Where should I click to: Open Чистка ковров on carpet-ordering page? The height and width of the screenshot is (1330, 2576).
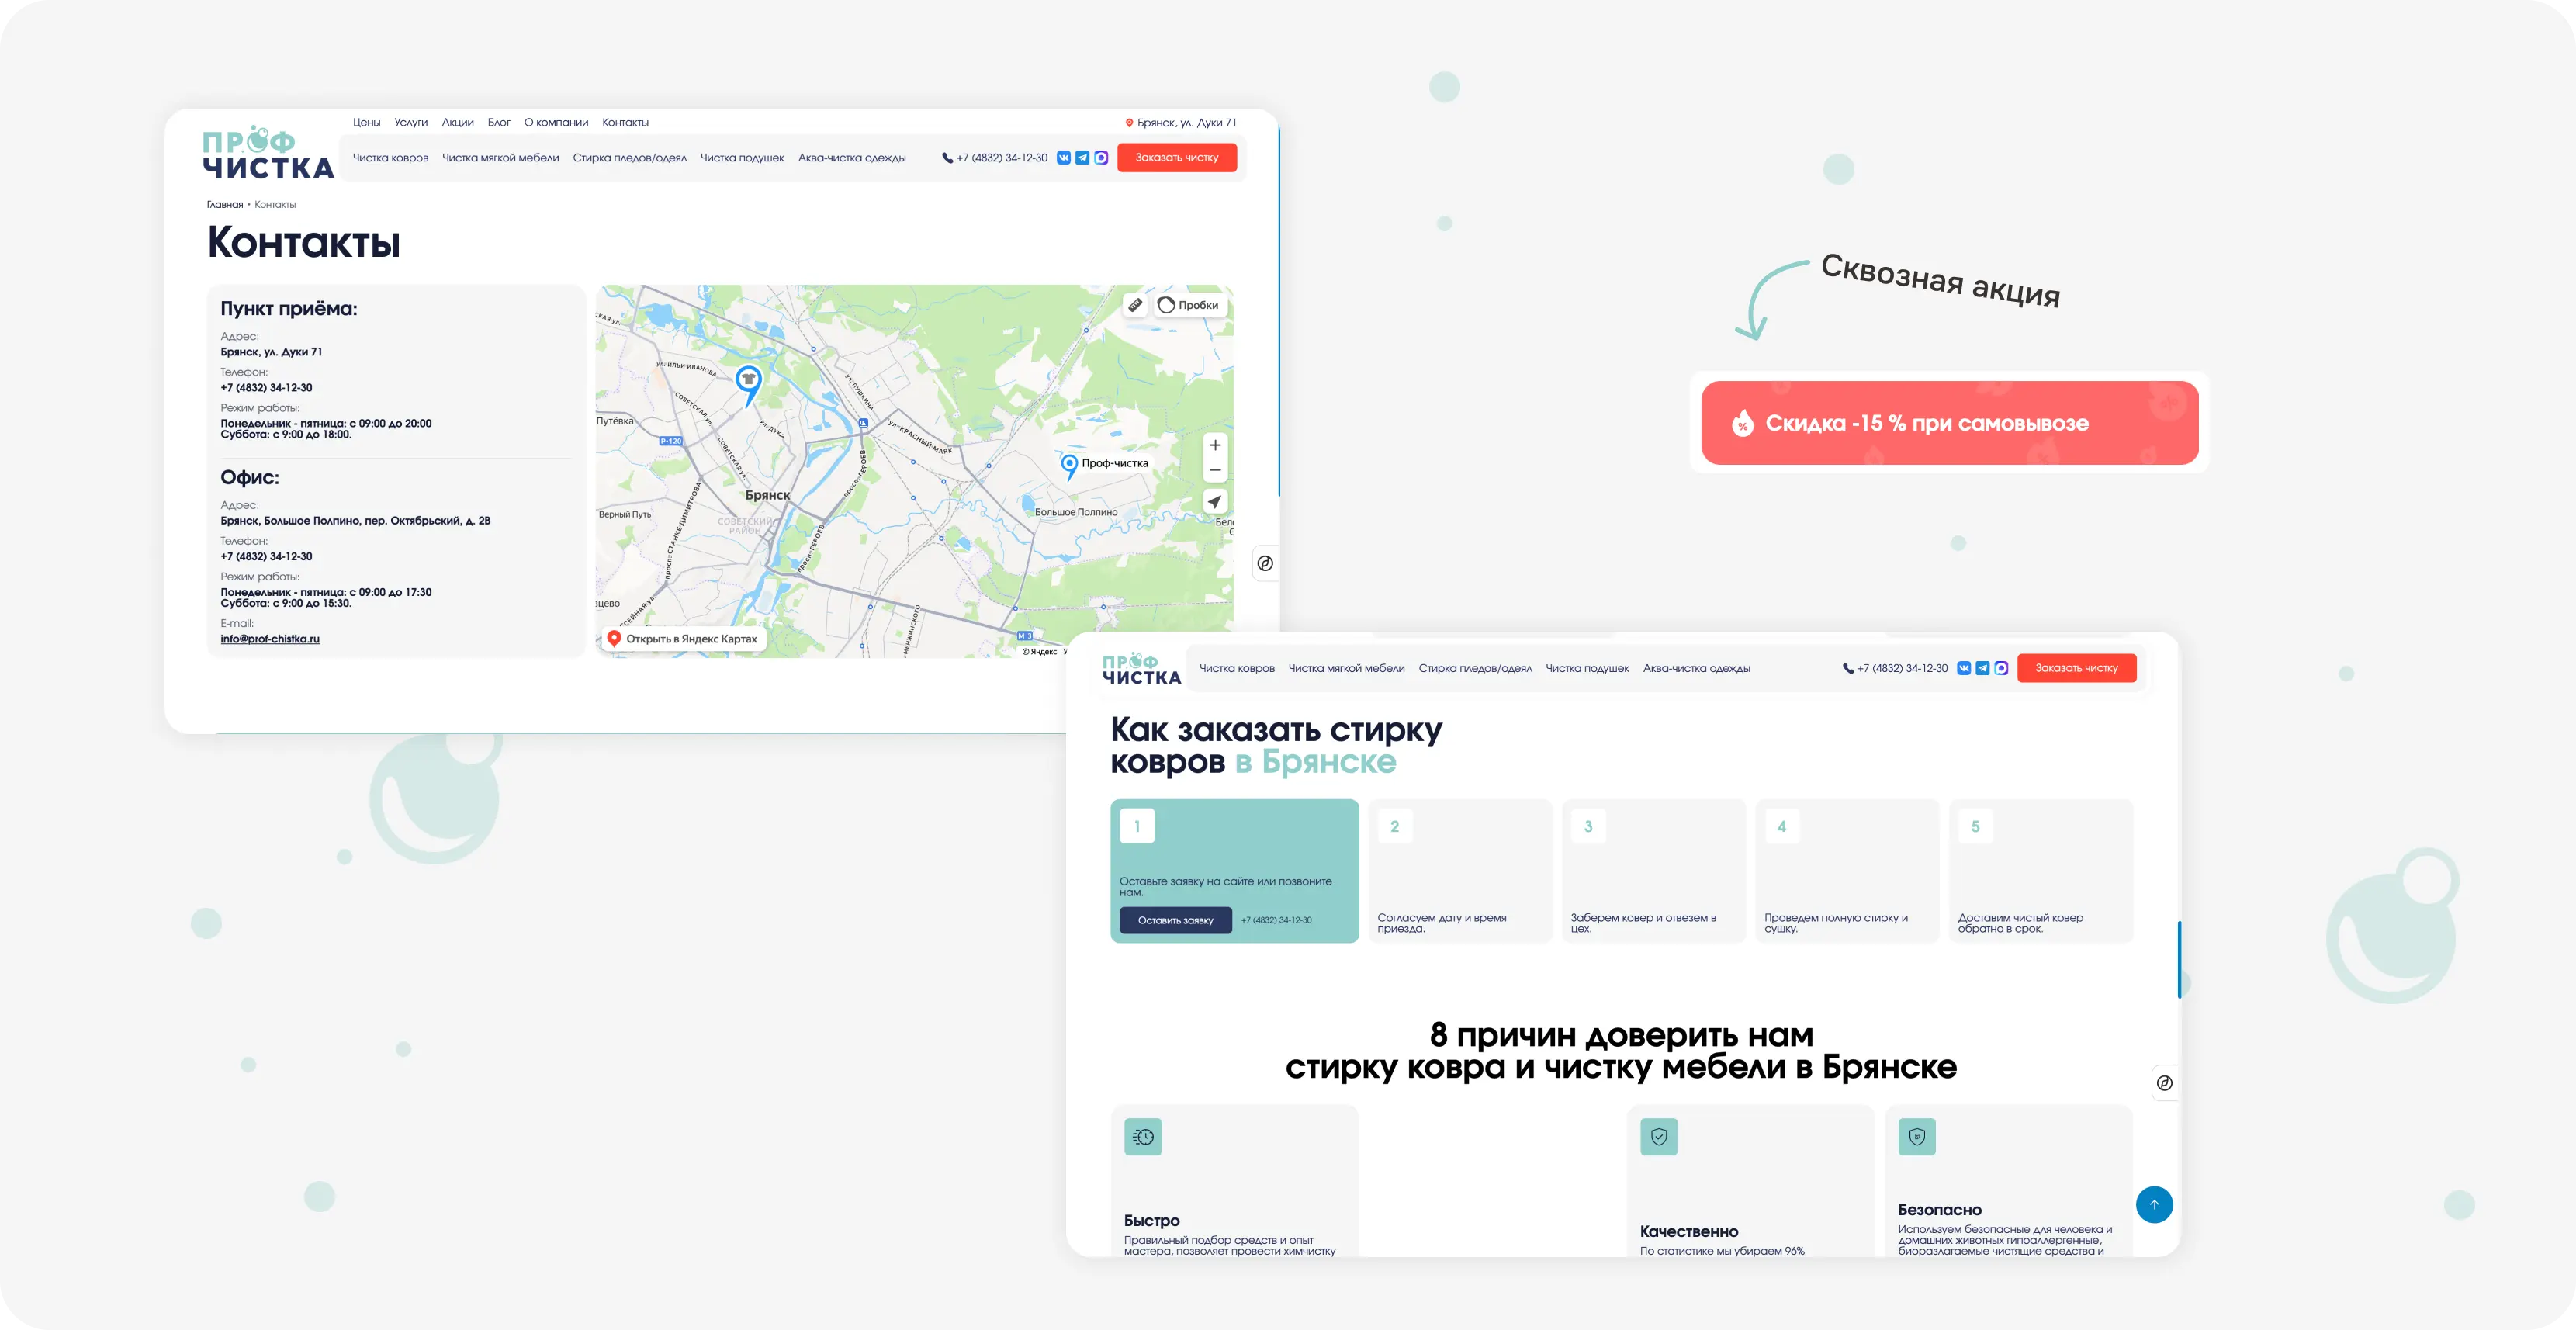(x=1237, y=669)
